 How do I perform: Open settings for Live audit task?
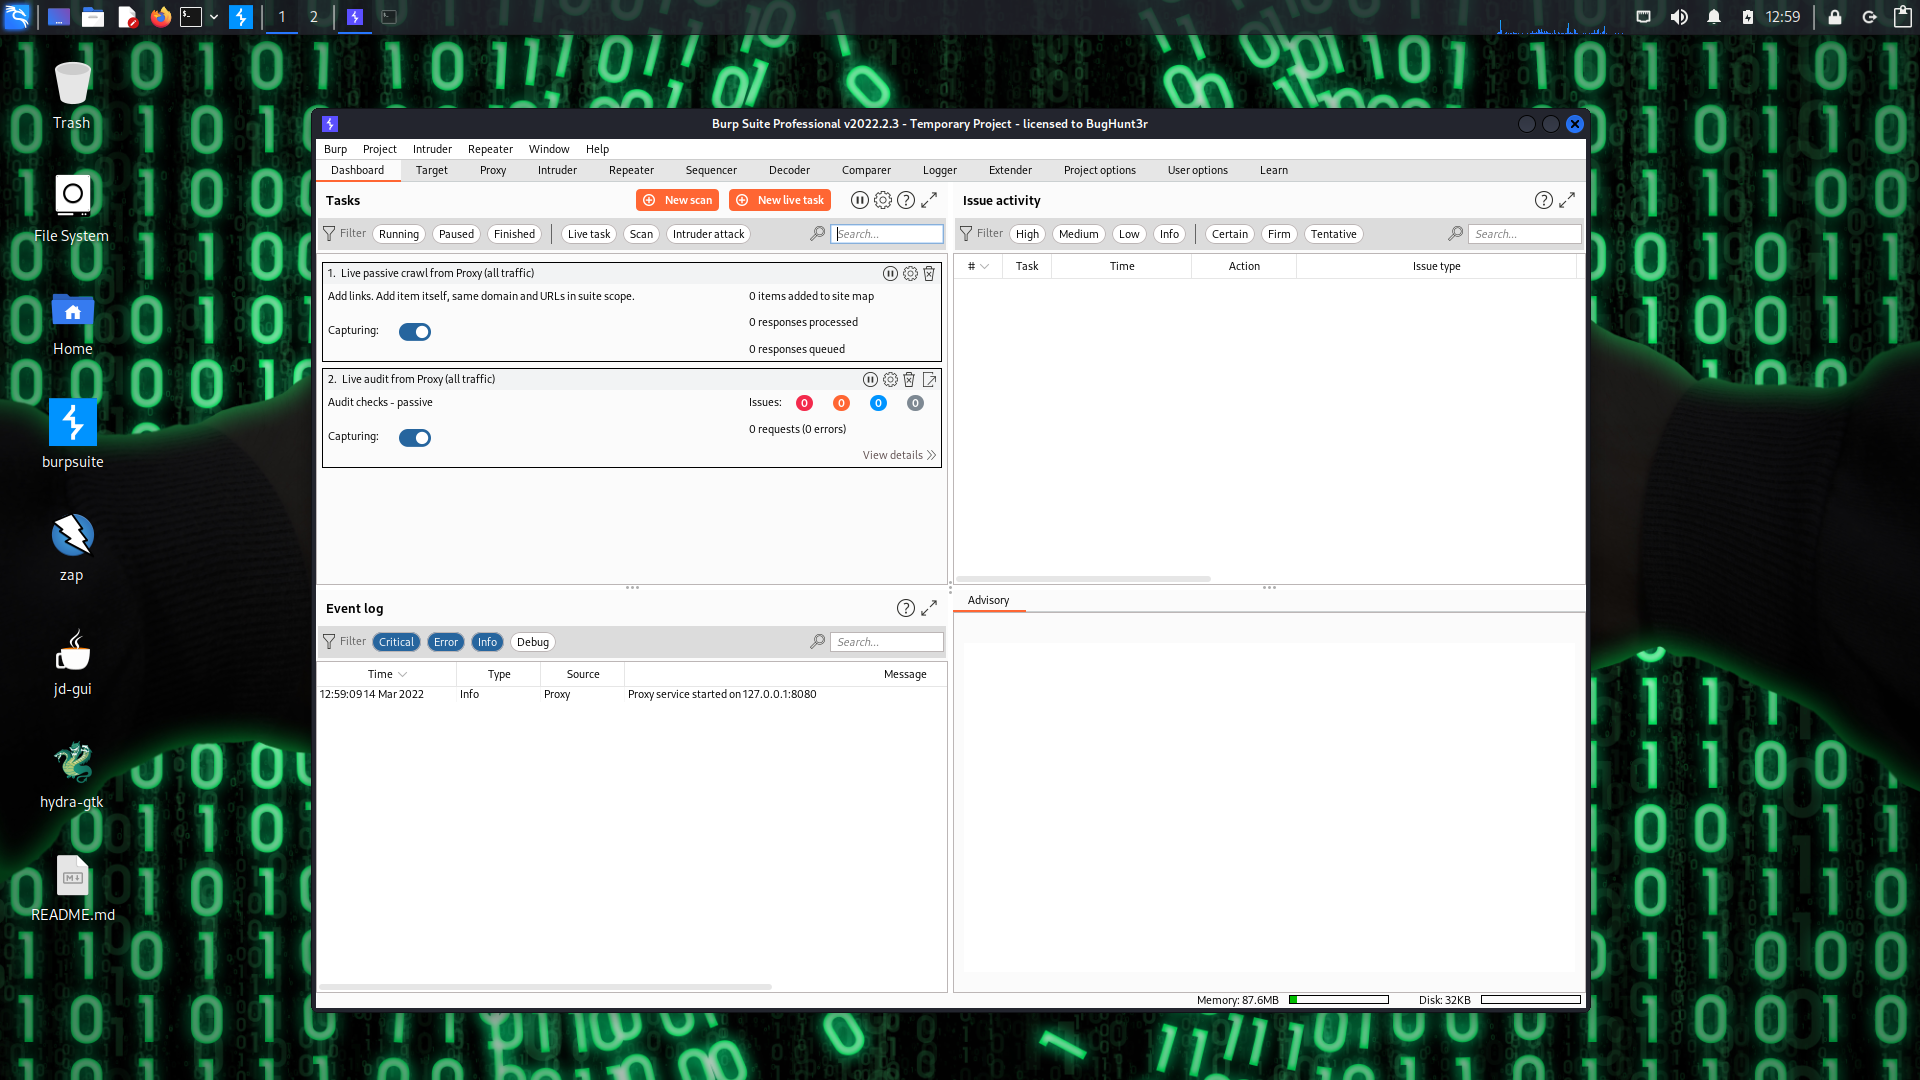pos(890,379)
